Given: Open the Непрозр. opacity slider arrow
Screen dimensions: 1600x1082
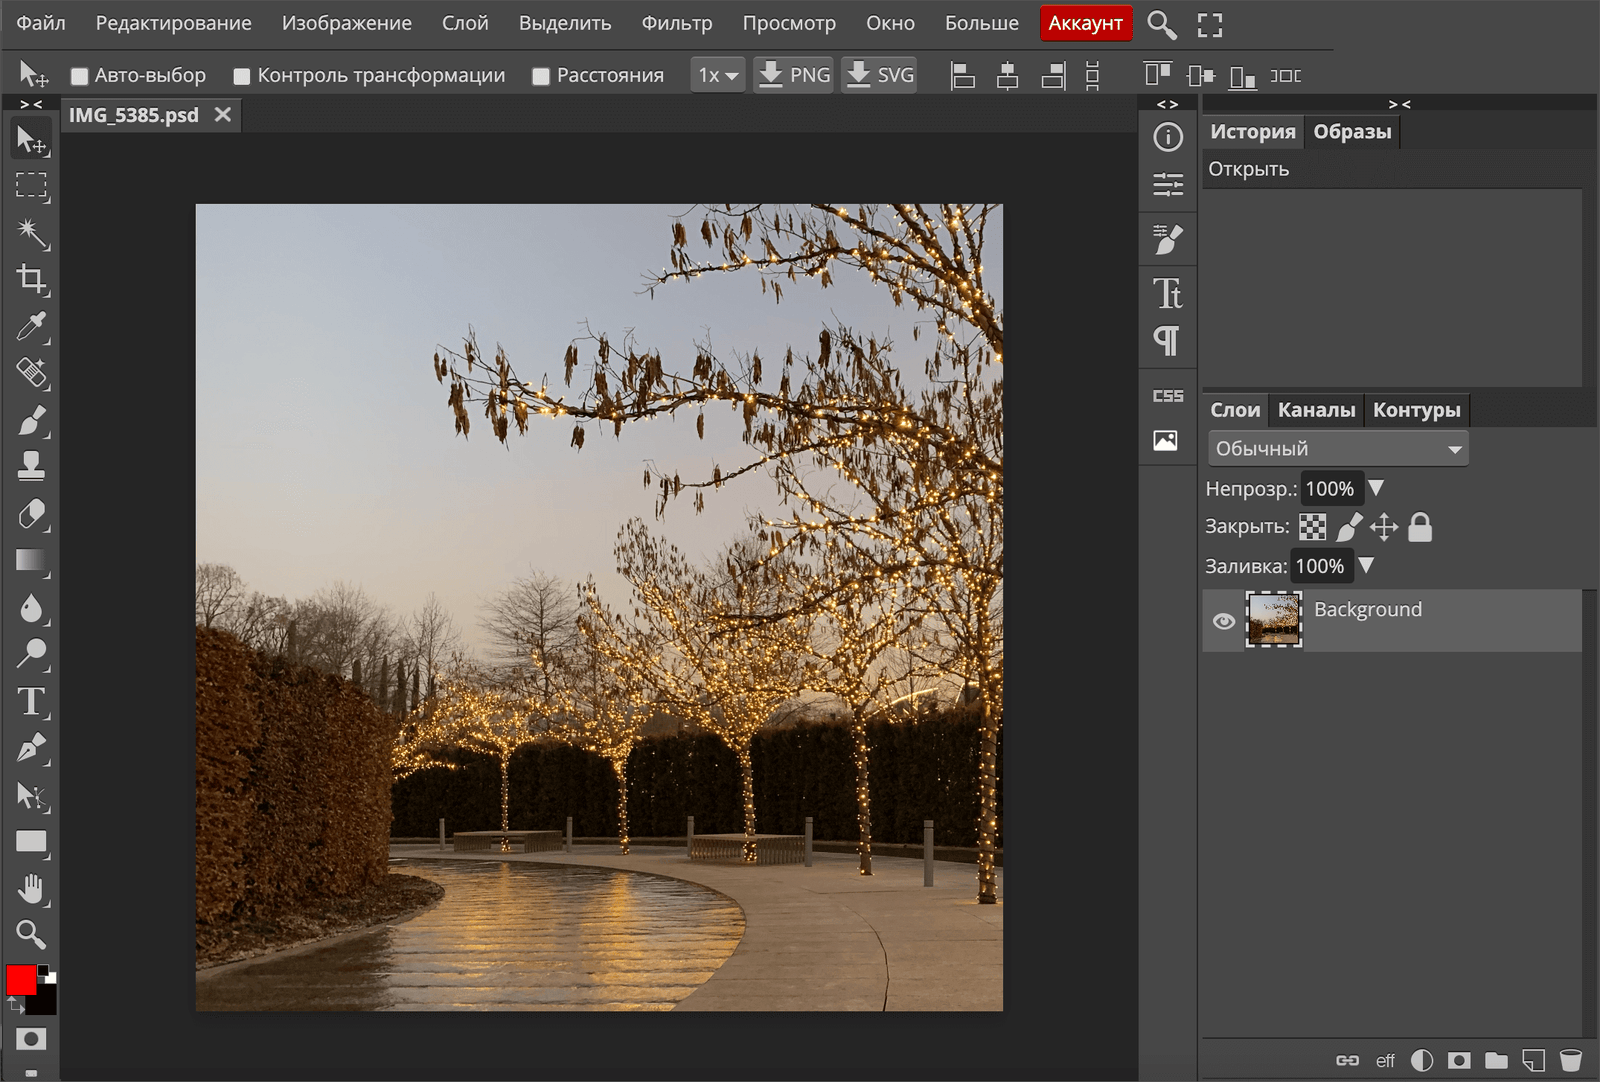Looking at the screenshot, I should pyautogui.click(x=1376, y=488).
